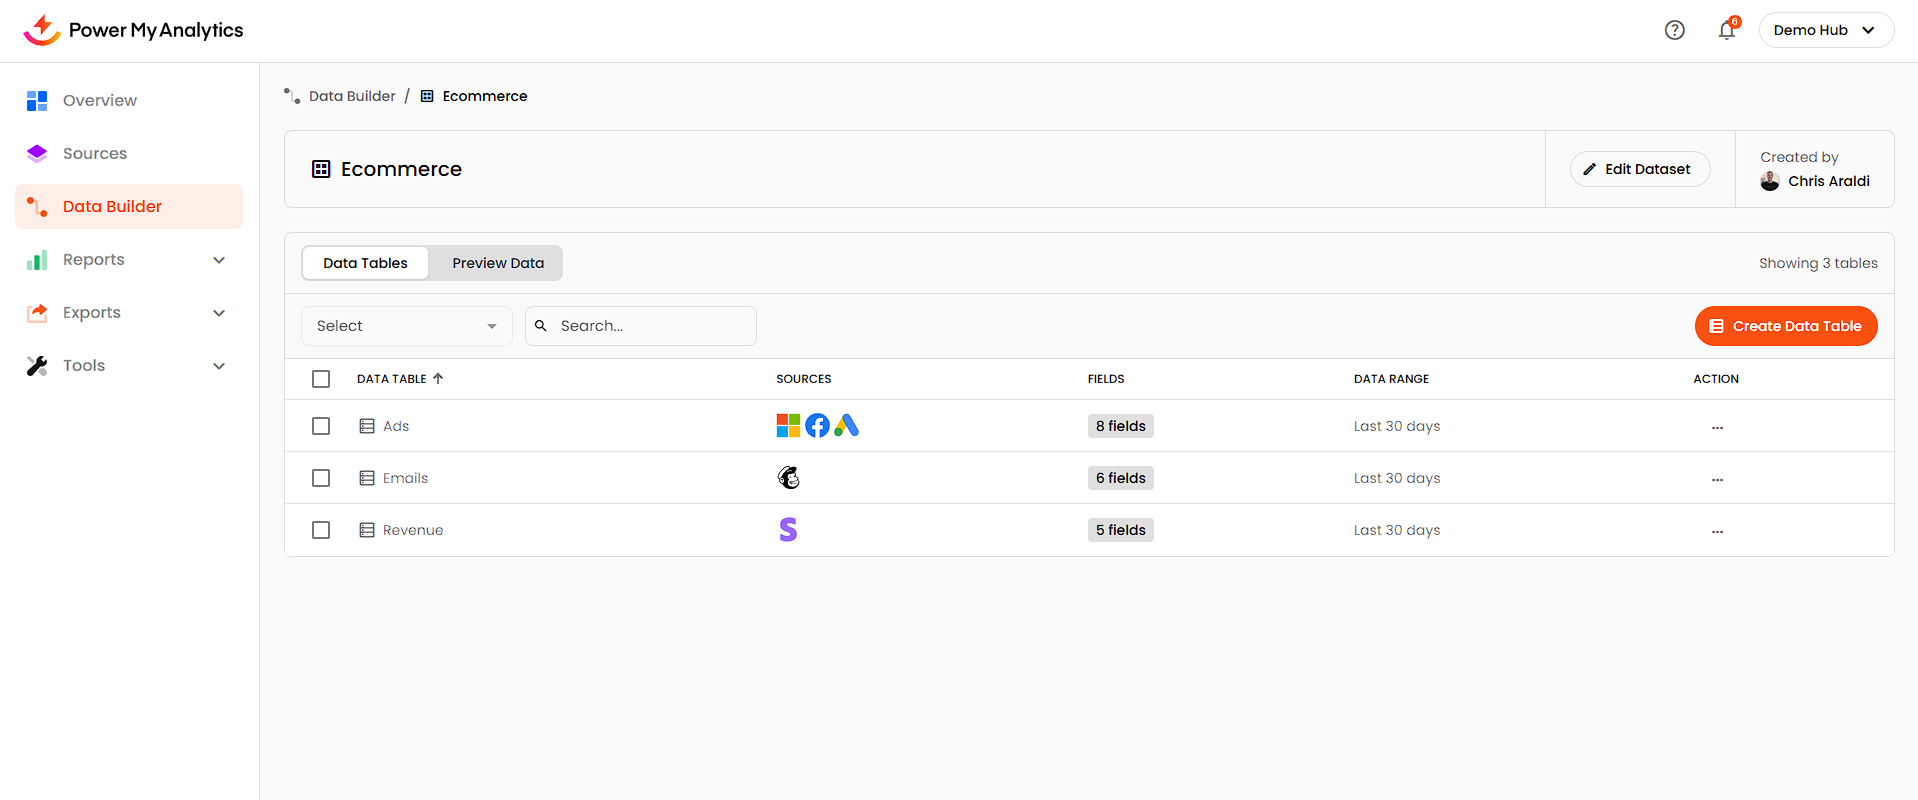Screen dimensions: 1918x800
Task: Click the Tools sidebar item
Action: (x=129, y=365)
